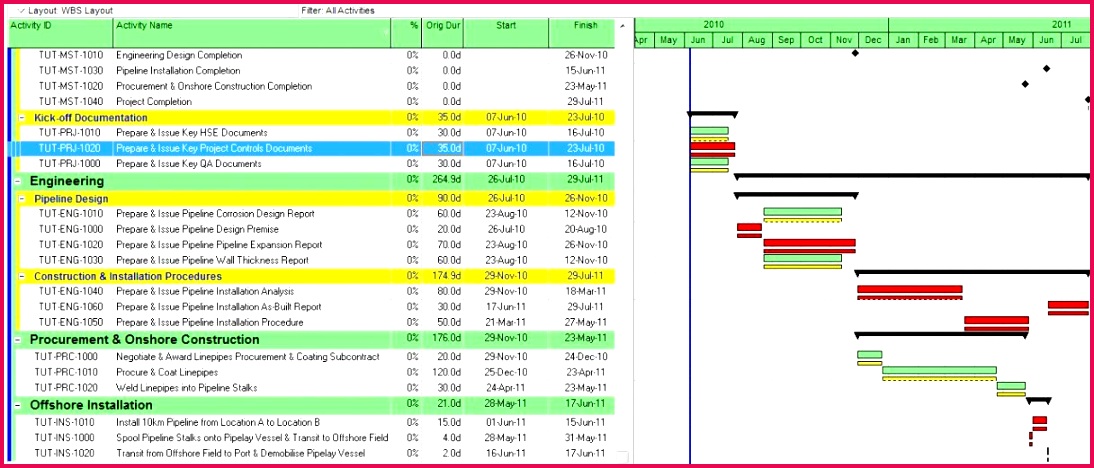Select the TUT-MST-1010 Engineering Design Completion row

click(x=318, y=55)
